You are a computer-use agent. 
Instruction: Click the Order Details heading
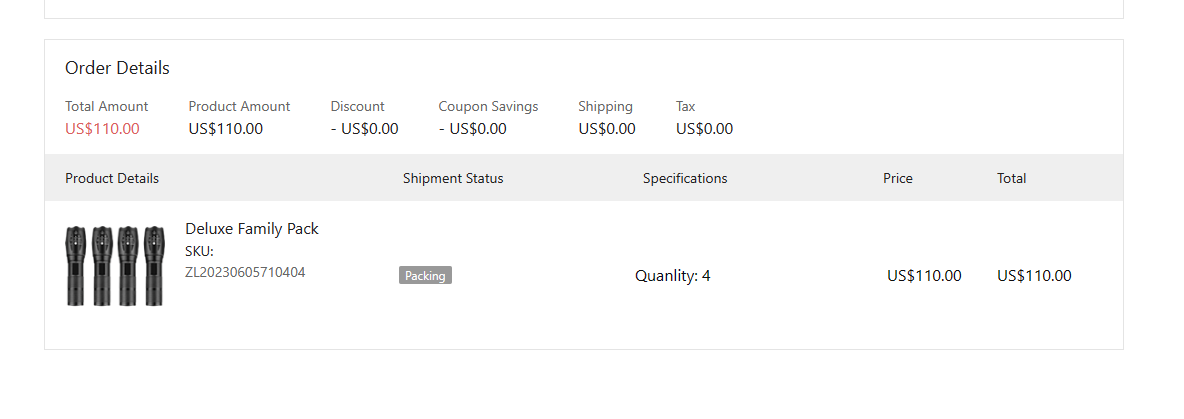pos(117,68)
